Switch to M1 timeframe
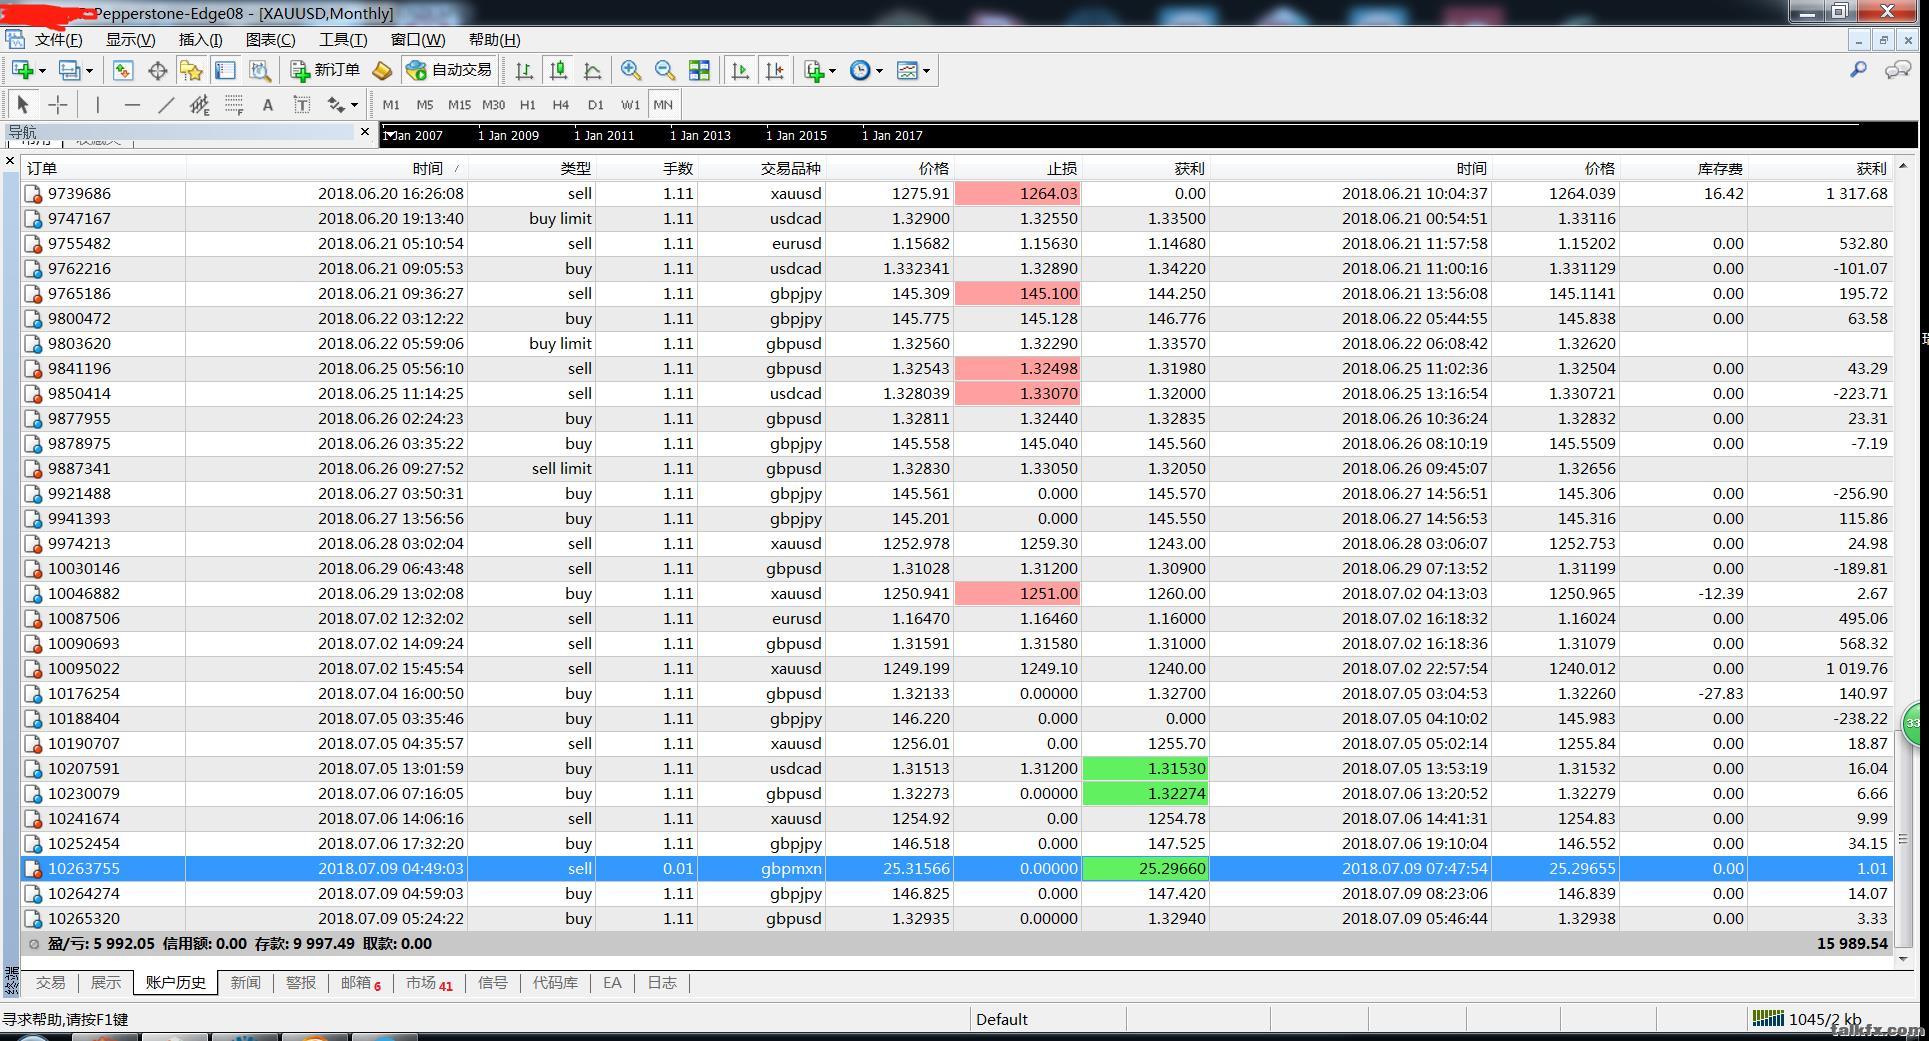The image size is (1929, 1041). [x=391, y=104]
